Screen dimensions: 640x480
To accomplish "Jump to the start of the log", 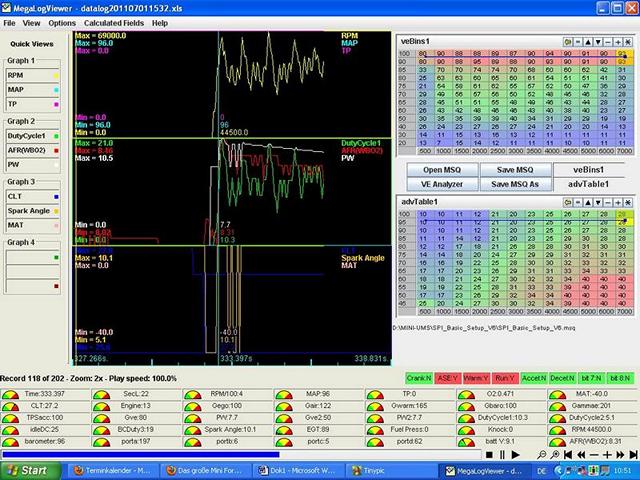I will [568, 455].
